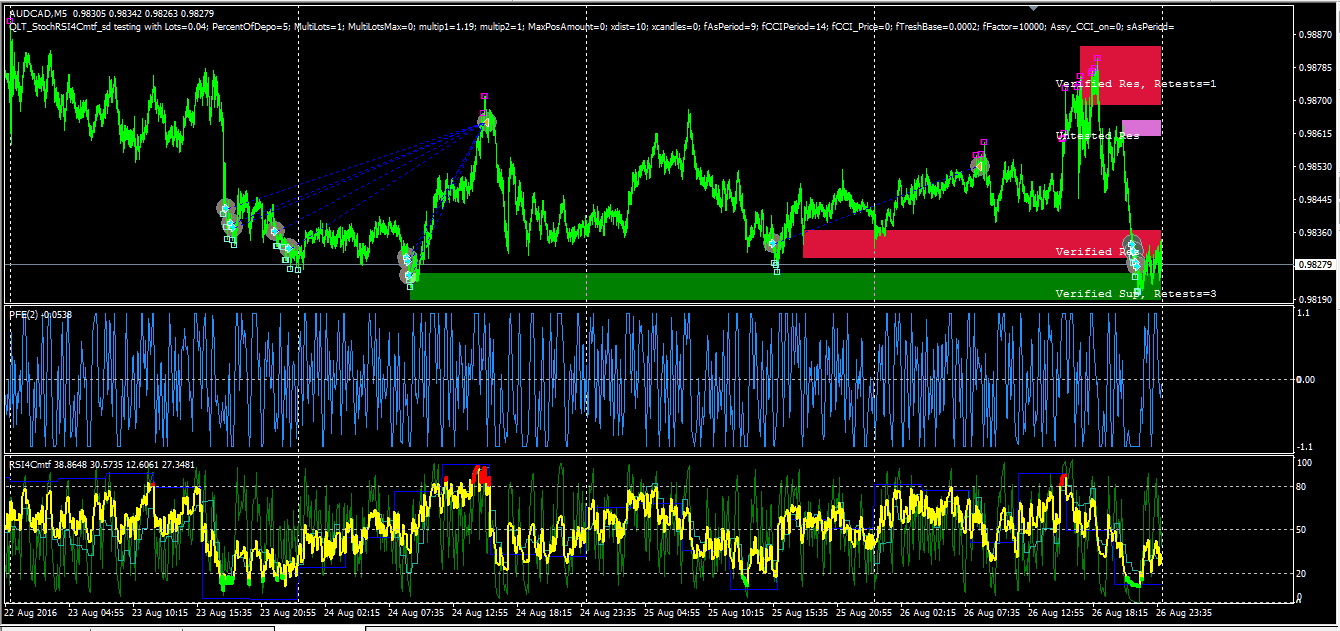Click the PFE(2) -0.0538 indicator label

pos(41,314)
